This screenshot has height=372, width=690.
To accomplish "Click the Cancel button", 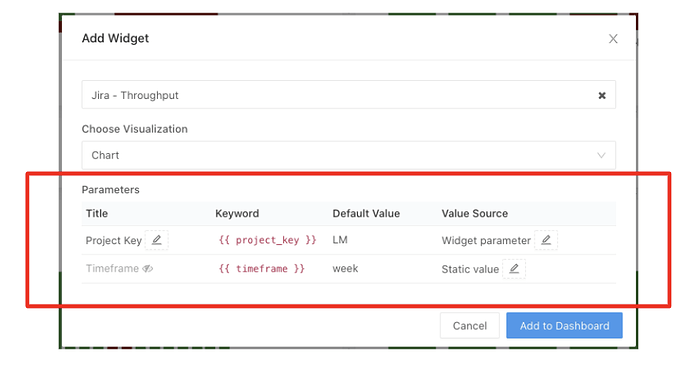I will coord(470,326).
